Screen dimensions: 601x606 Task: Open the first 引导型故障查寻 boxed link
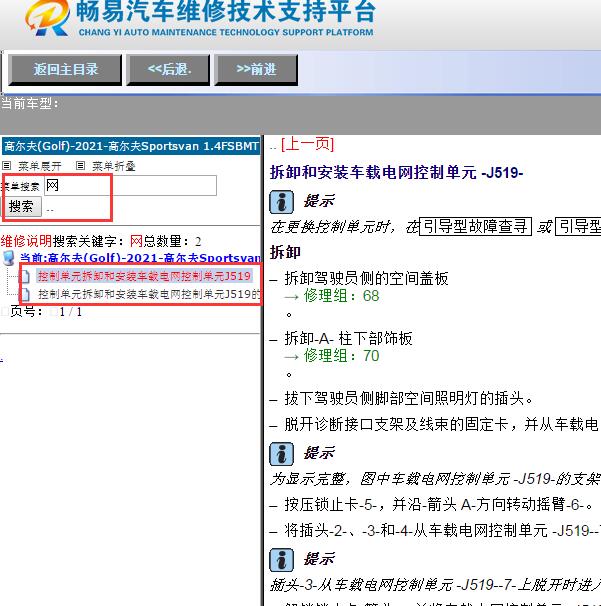coord(475,226)
